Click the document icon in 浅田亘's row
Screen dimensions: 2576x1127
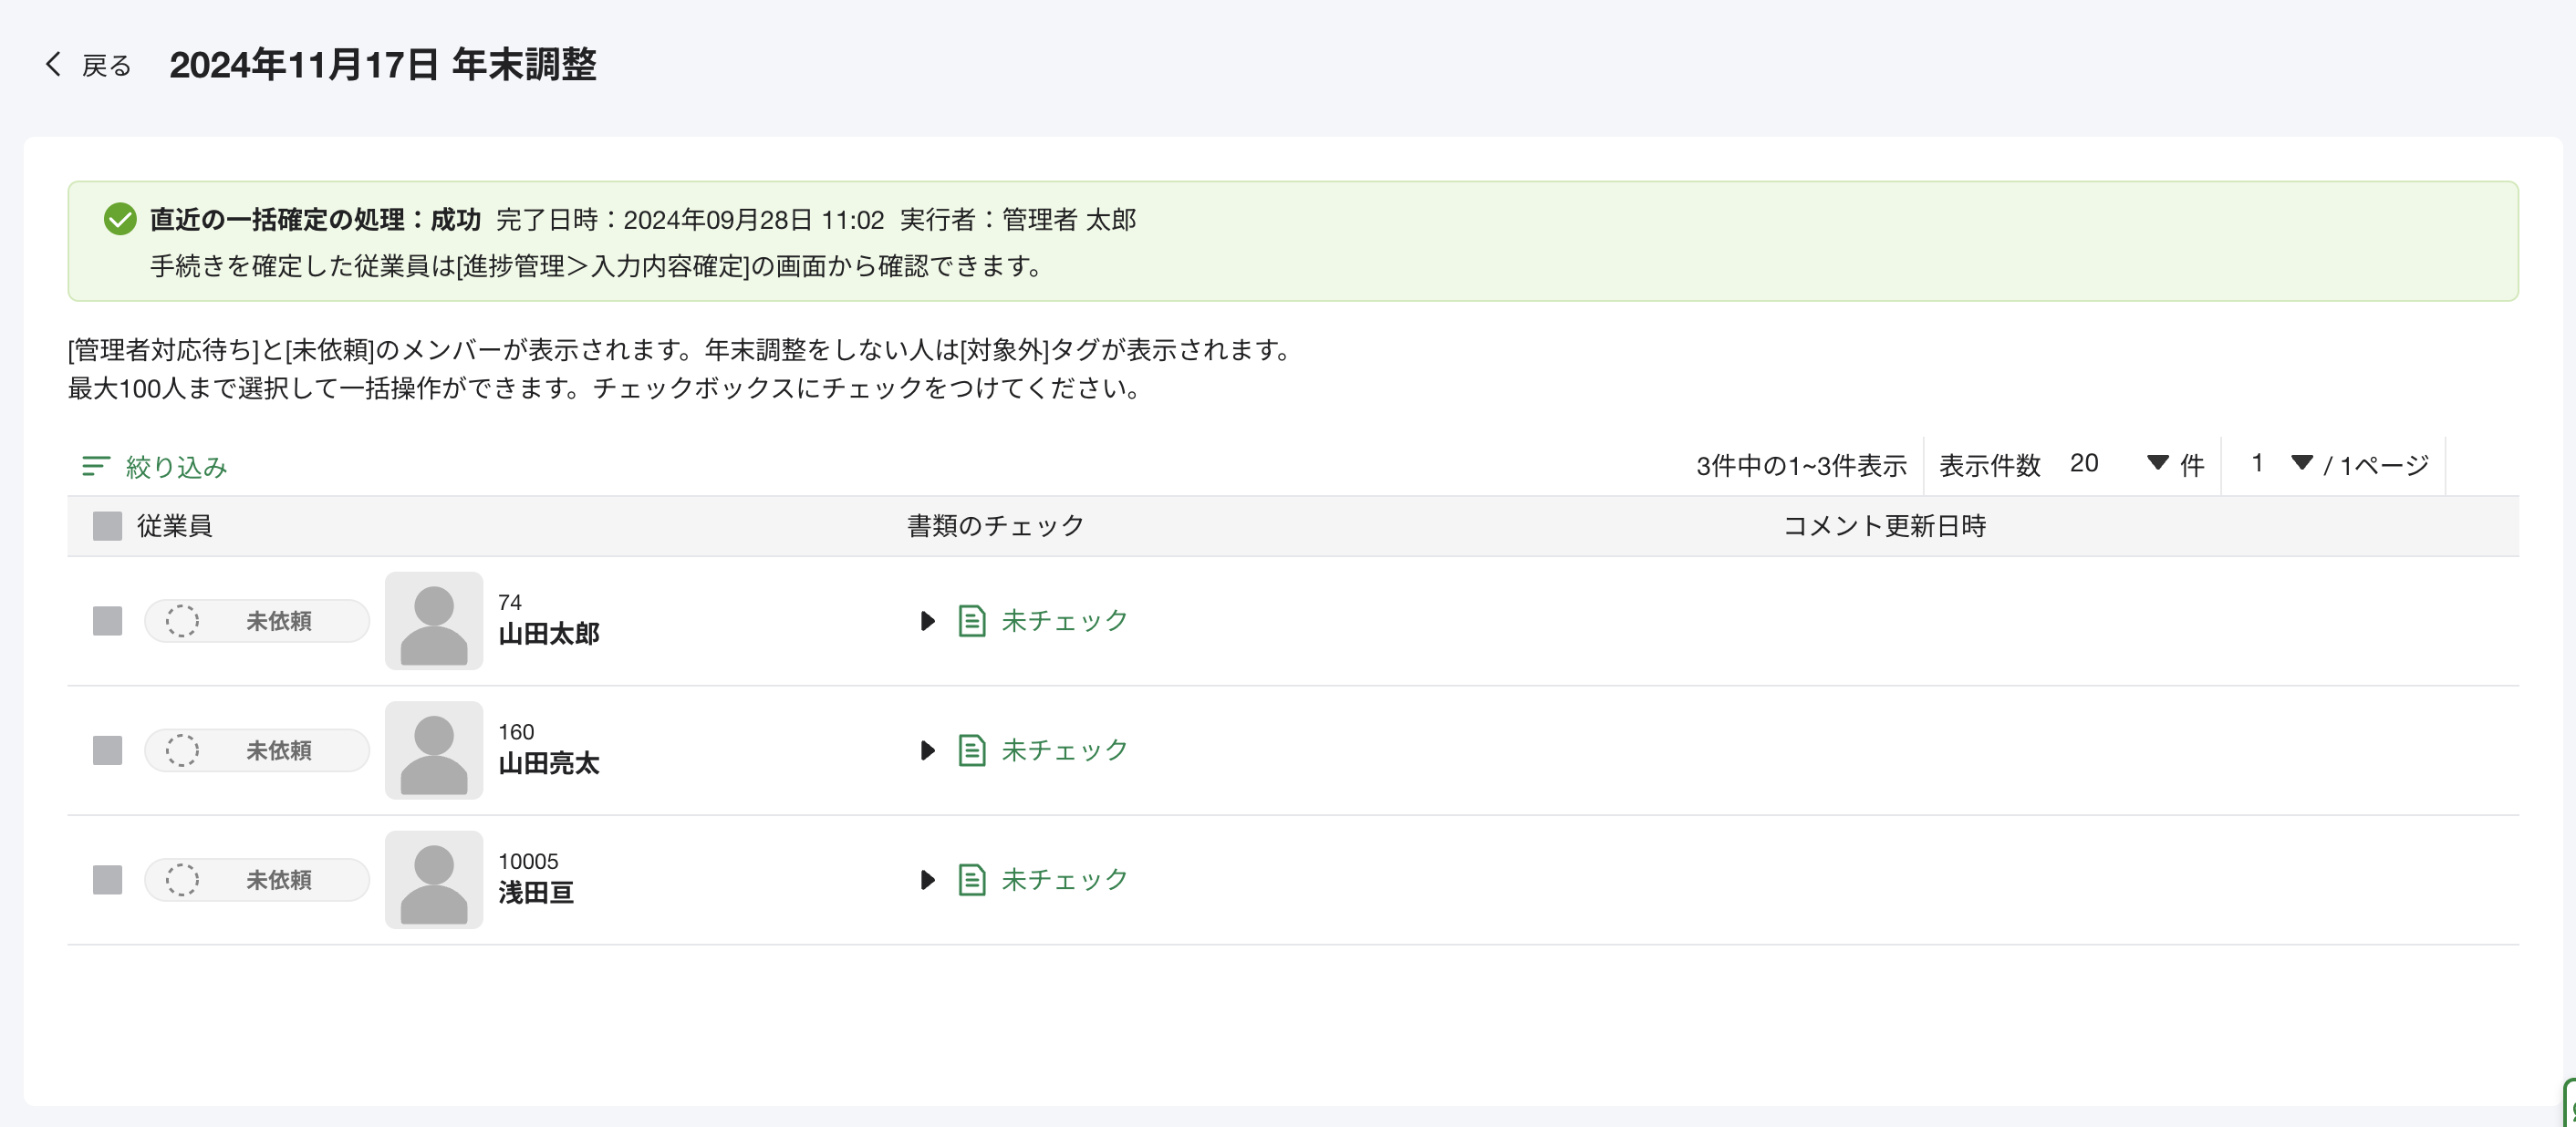(972, 880)
